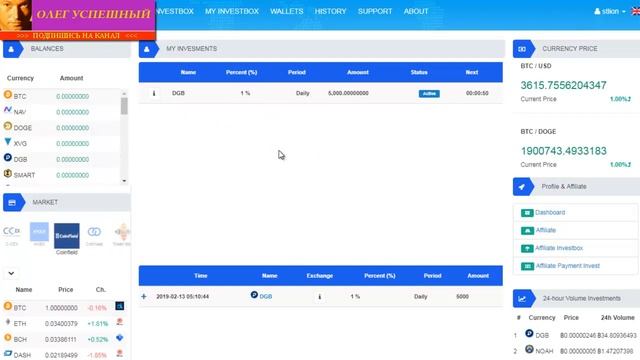Click the BTC market row chart icon

[120, 306]
